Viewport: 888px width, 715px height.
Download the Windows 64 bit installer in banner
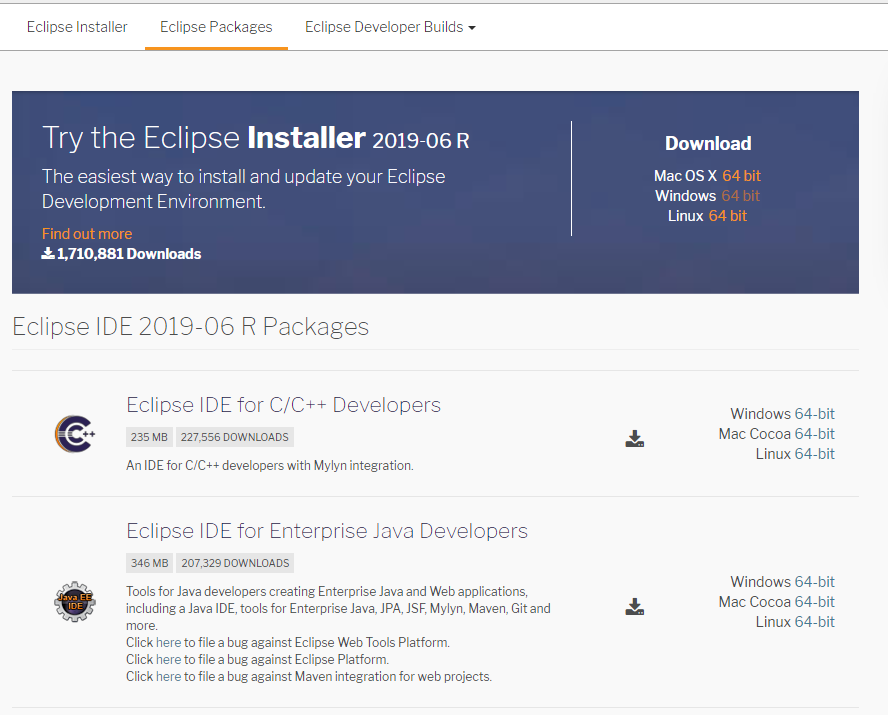pyautogui.click(x=740, y=196)
